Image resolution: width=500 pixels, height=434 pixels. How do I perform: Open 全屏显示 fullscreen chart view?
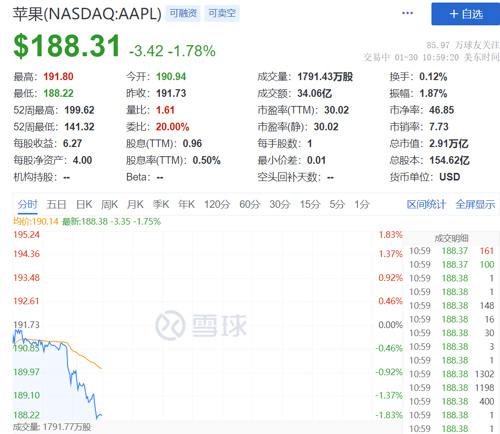click(475, 204)
